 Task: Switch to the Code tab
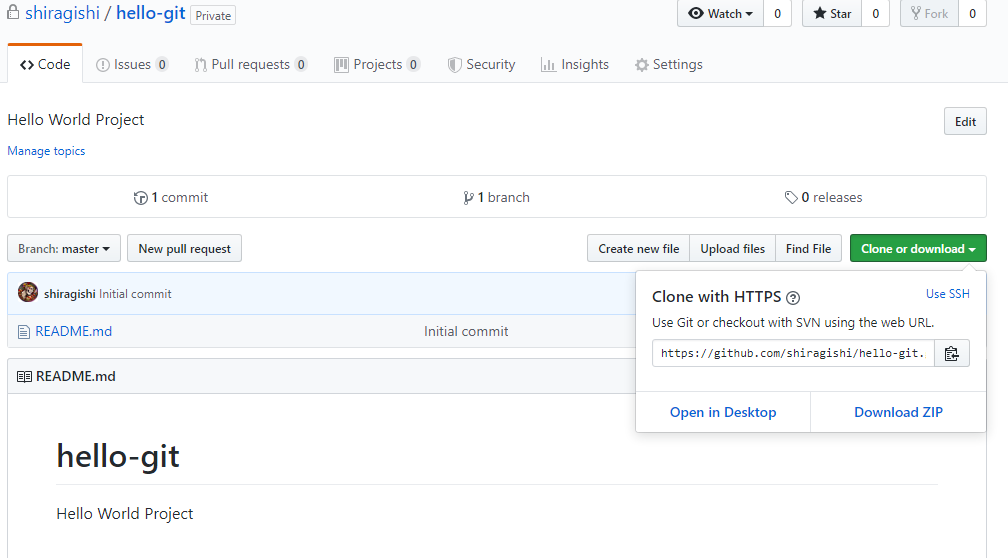(x=45, y=64)
